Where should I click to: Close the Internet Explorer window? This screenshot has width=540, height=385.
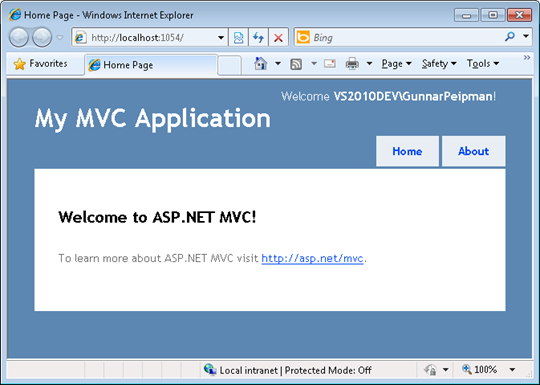(519, 15)
